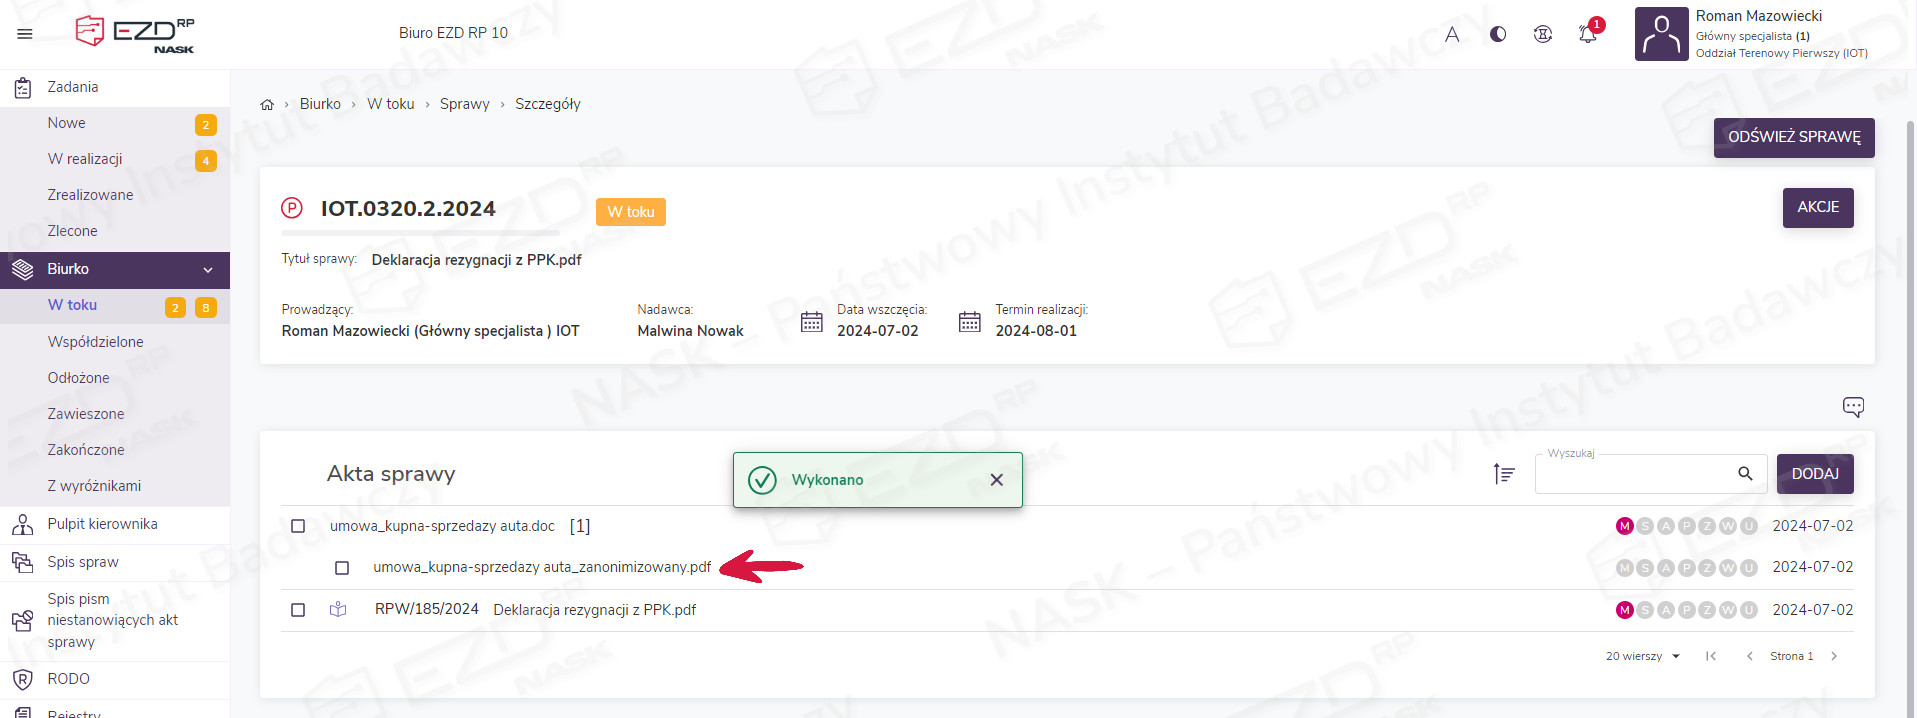Click the ODŚWIEŻ SPRAWĘ button

click(x=1793, y=138)
